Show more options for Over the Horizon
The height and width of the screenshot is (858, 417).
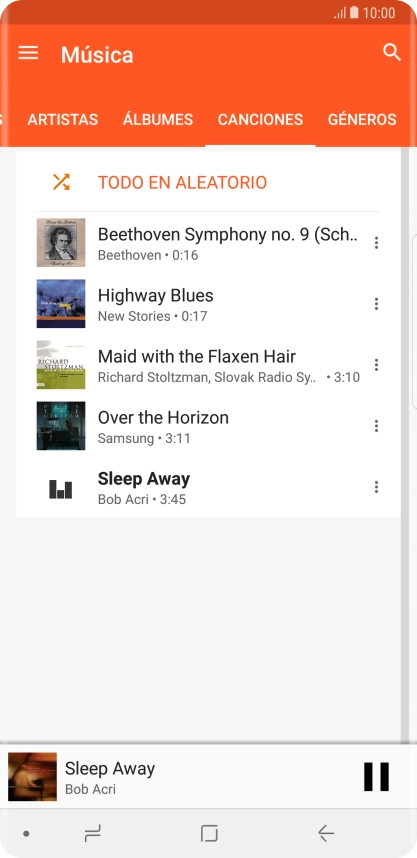pyautogui.click(x=376, y=426)
